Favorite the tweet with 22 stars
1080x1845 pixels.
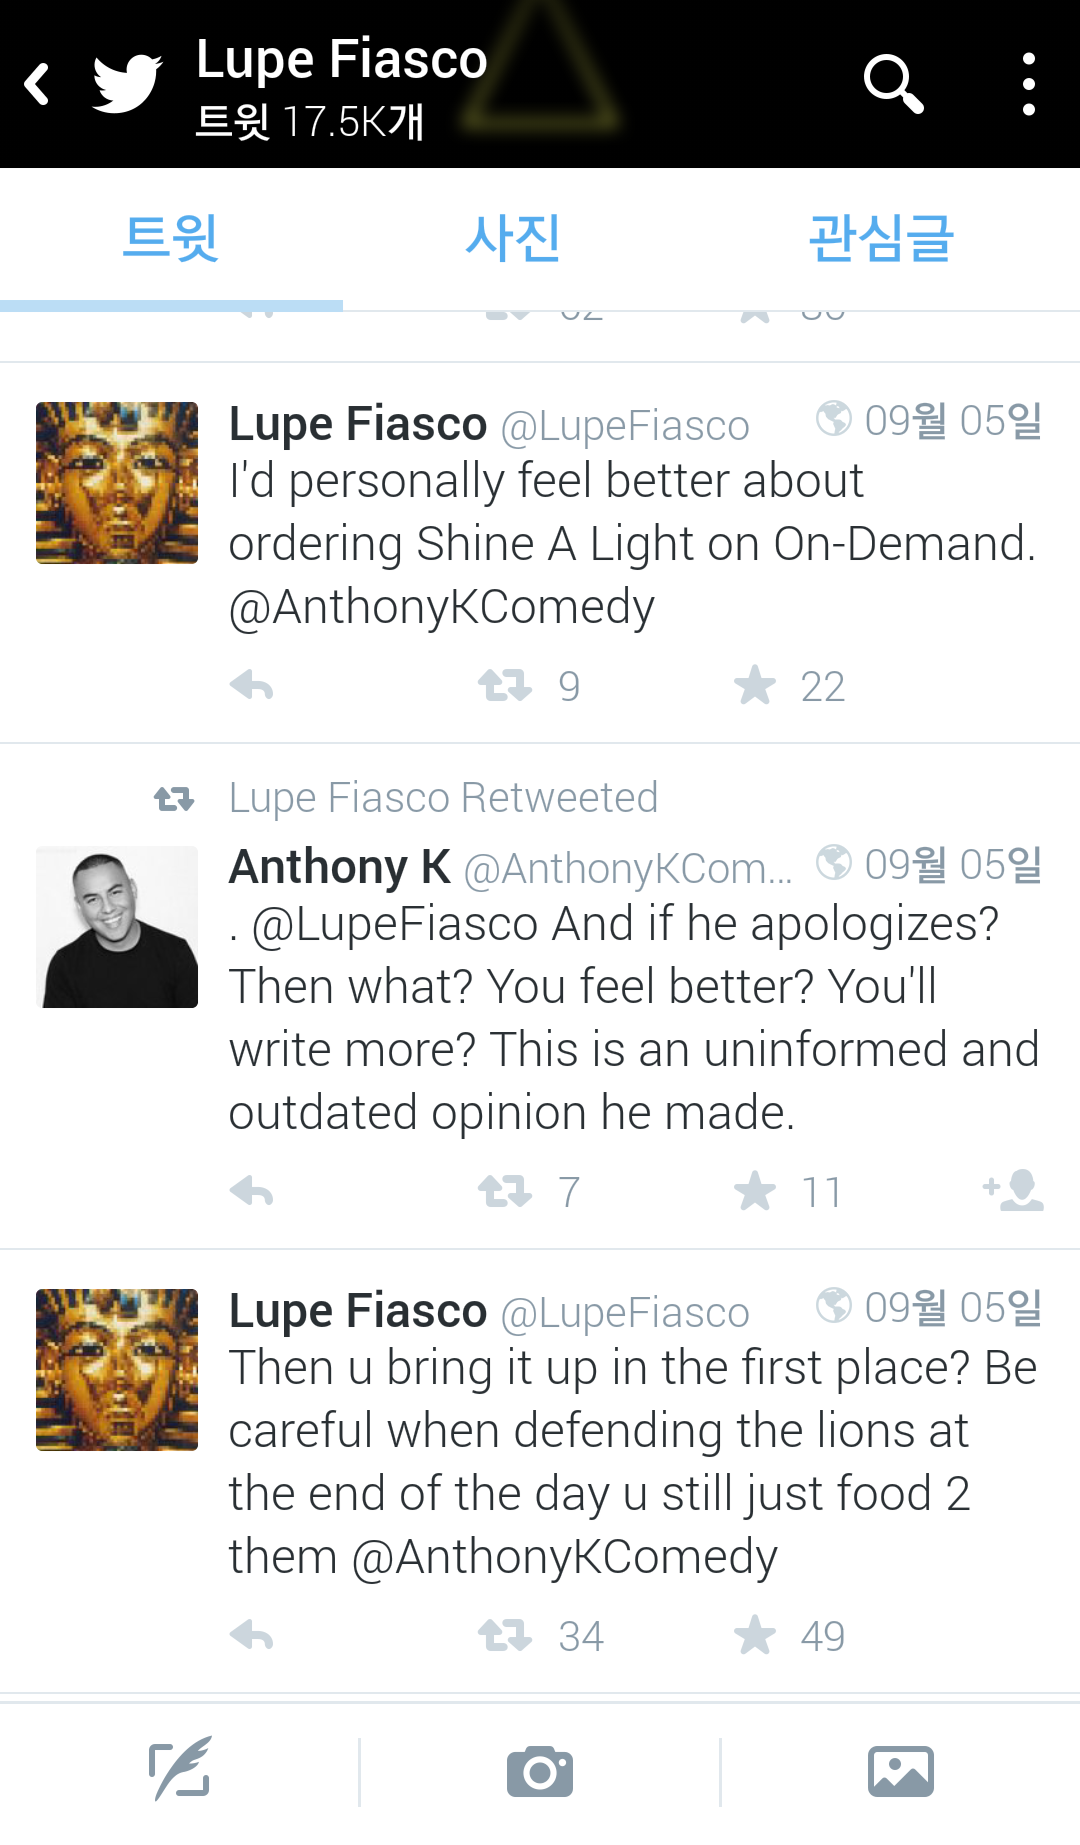755,686
